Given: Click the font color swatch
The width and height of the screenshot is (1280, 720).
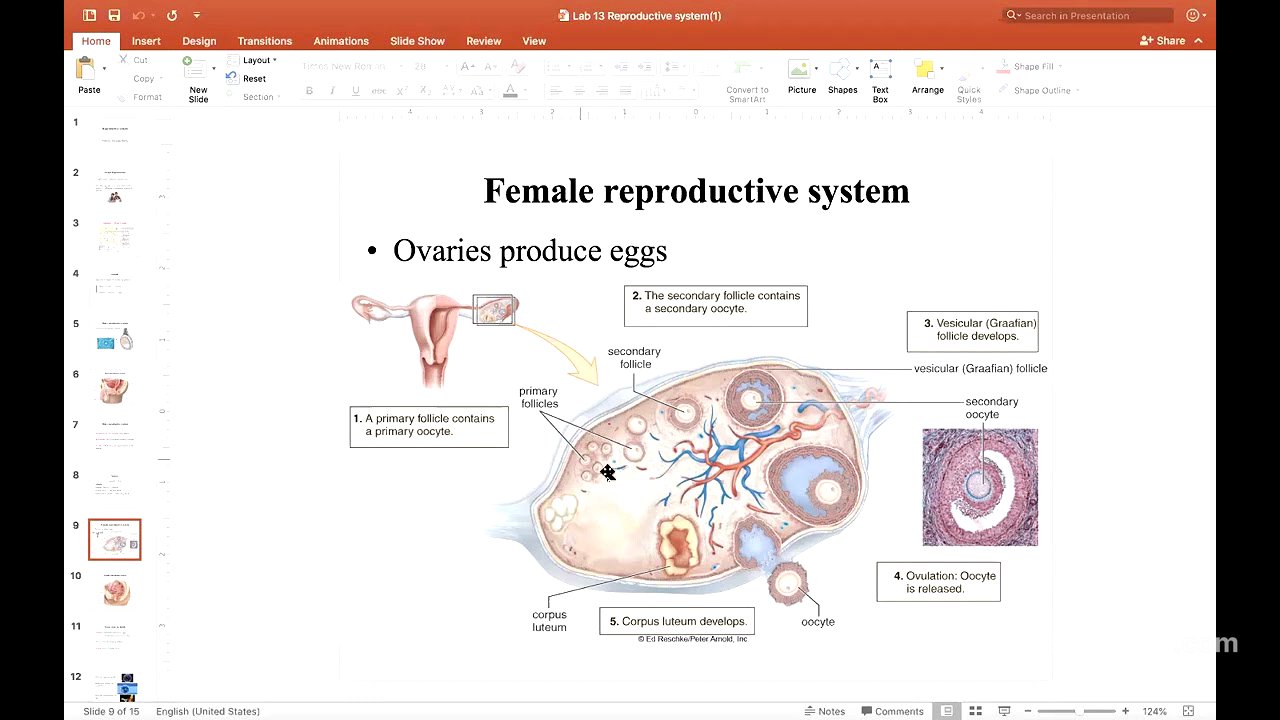Looking at the screenshot, I should [x=510, y=91].
